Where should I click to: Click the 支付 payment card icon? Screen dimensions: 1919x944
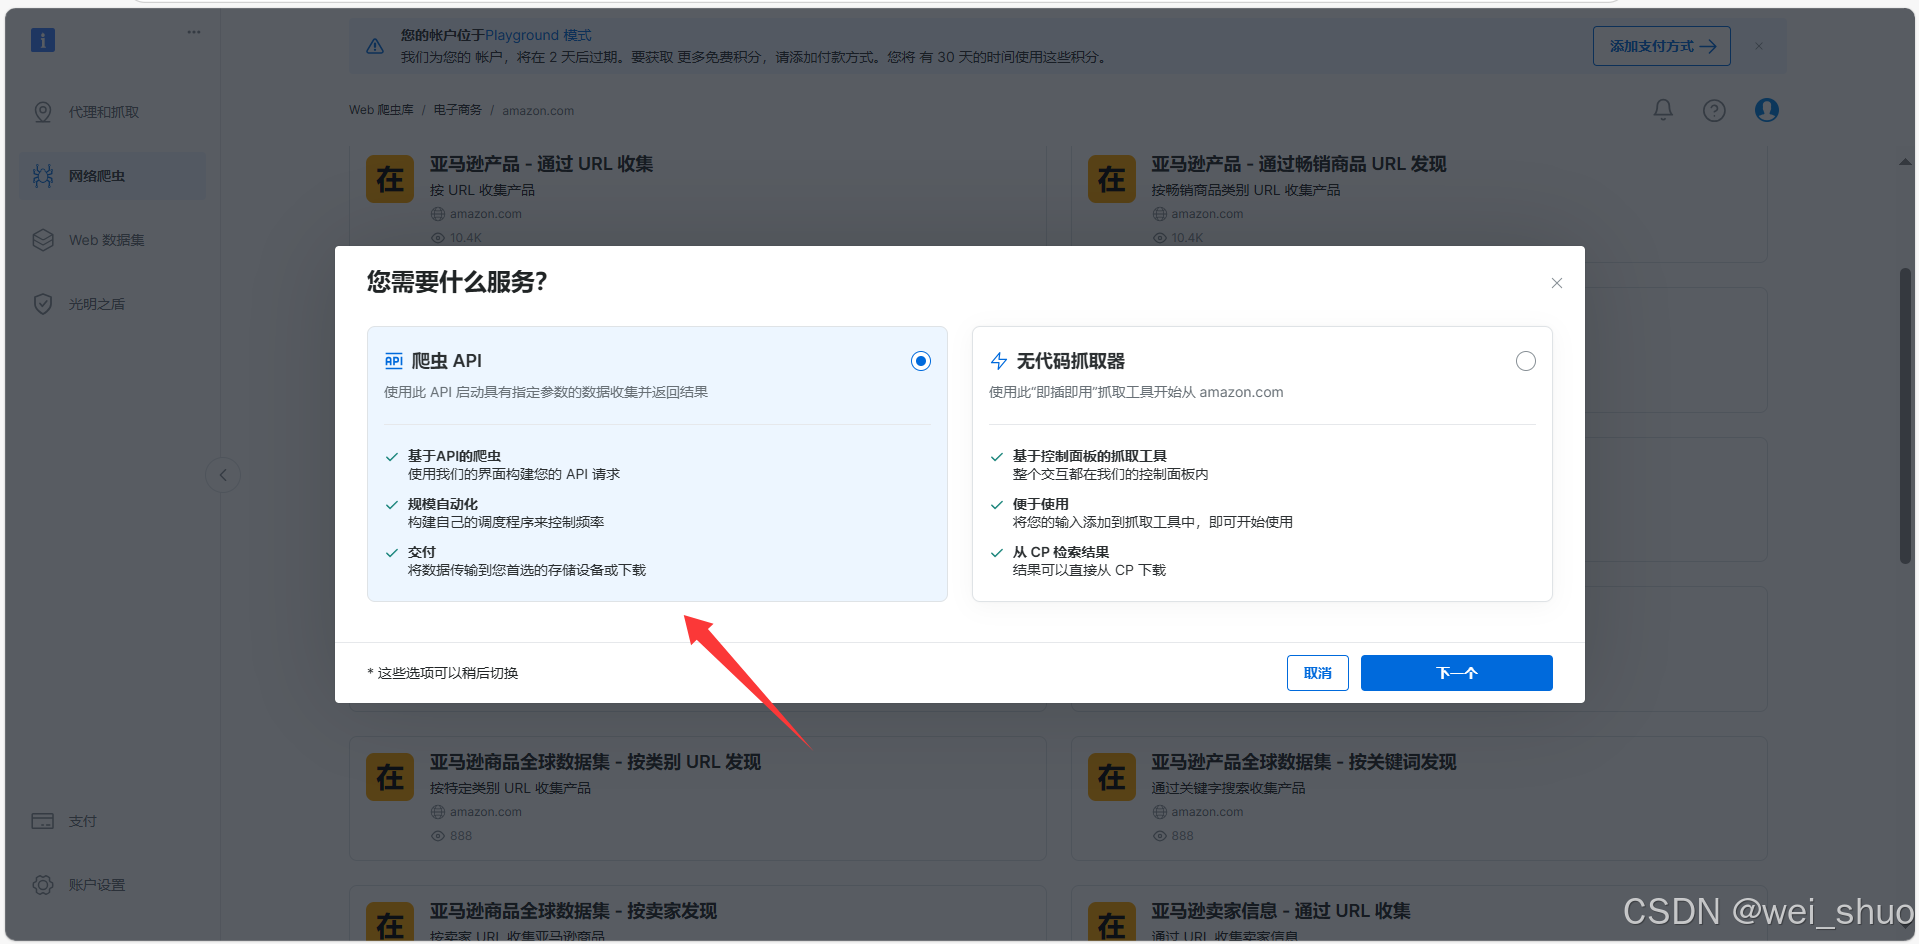(x=43, y=820)
